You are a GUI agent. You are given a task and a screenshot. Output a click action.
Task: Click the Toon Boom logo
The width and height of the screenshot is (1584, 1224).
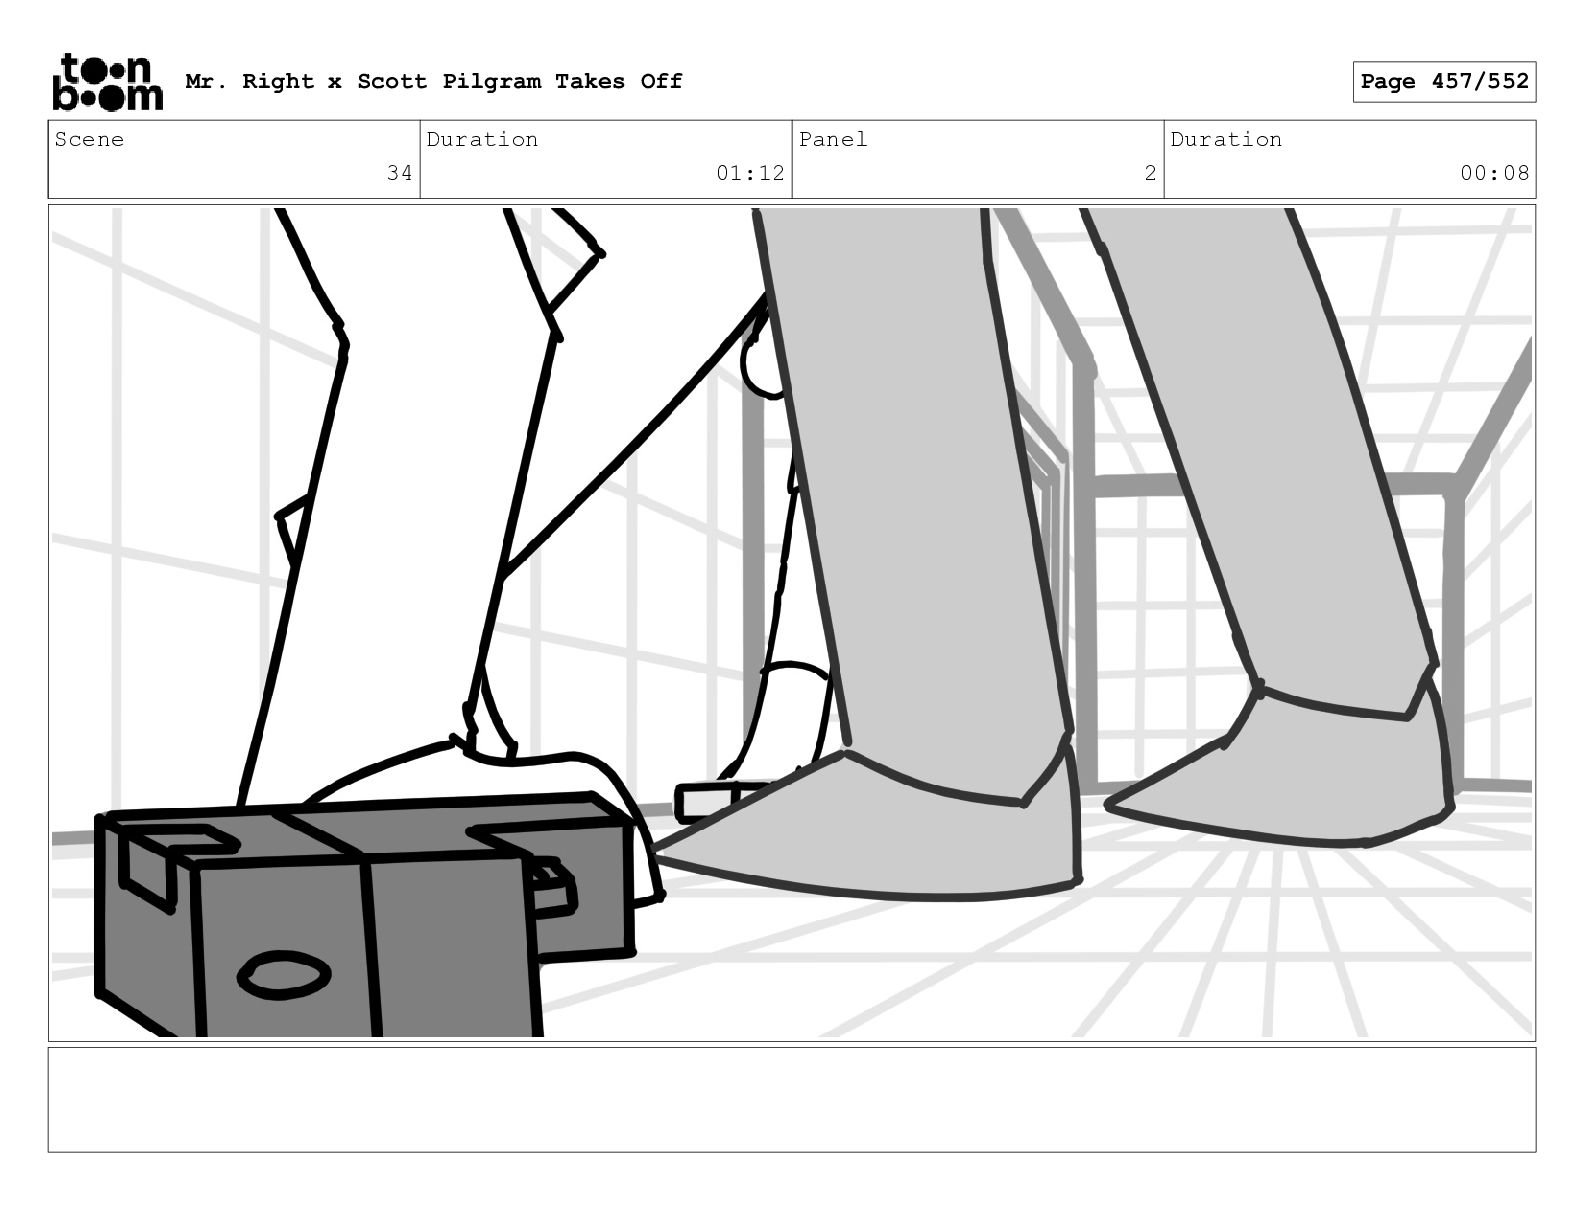(x=107, y=81)
